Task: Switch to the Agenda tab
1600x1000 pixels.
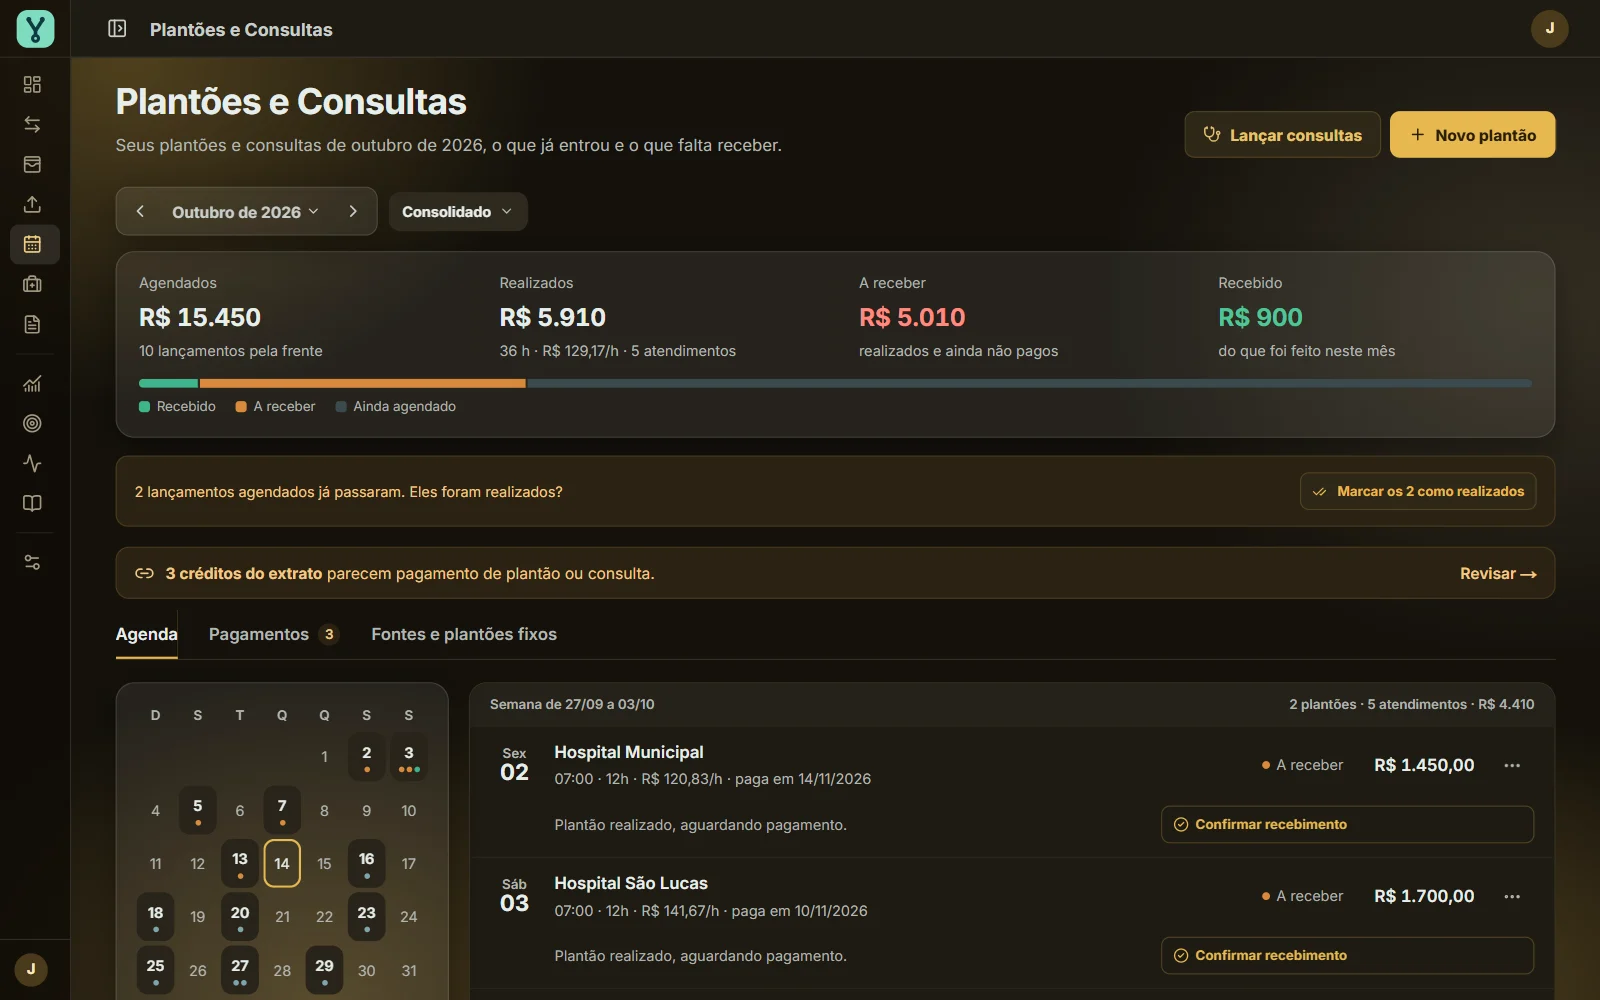Action: tap(146, 634)
